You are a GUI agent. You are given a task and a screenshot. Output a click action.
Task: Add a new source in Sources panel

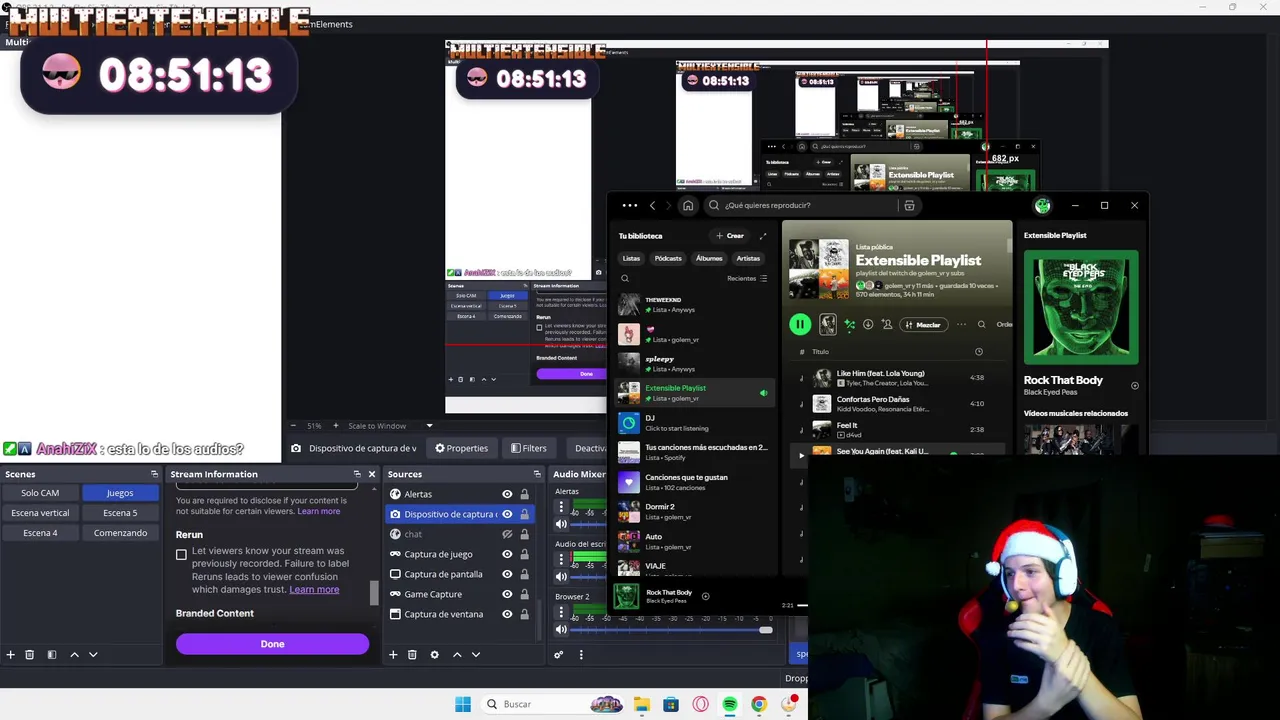pyautogui.click(x=393, y=655)
